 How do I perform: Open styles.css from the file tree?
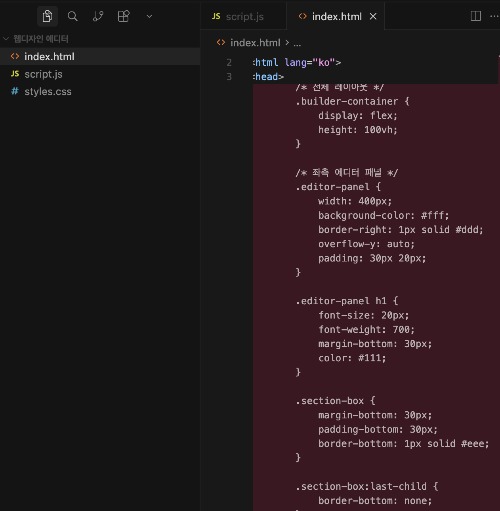(100, 91)
